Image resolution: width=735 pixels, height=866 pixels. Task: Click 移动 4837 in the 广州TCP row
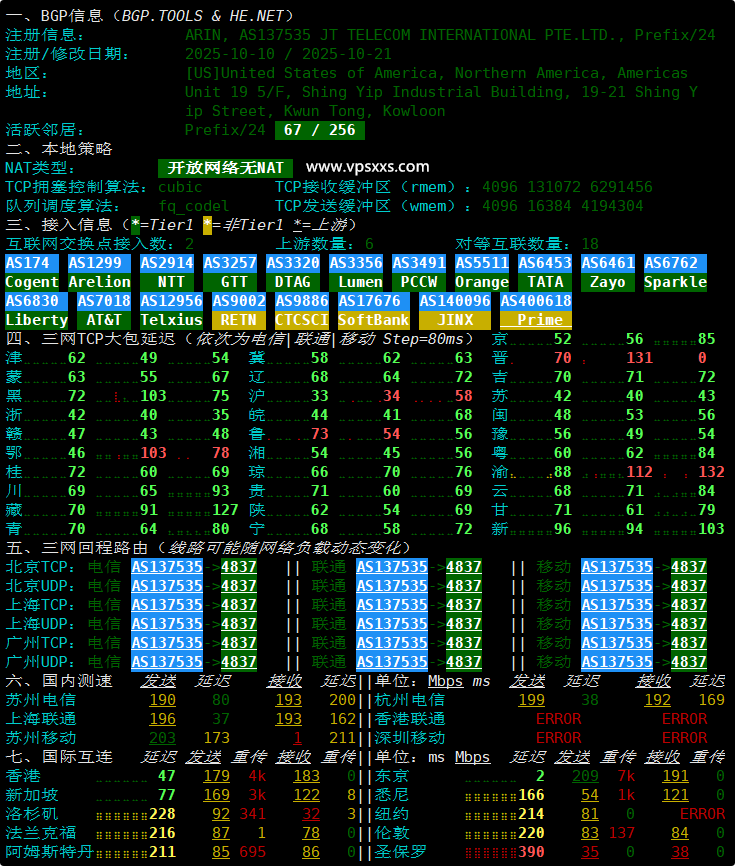coord(689,643)
